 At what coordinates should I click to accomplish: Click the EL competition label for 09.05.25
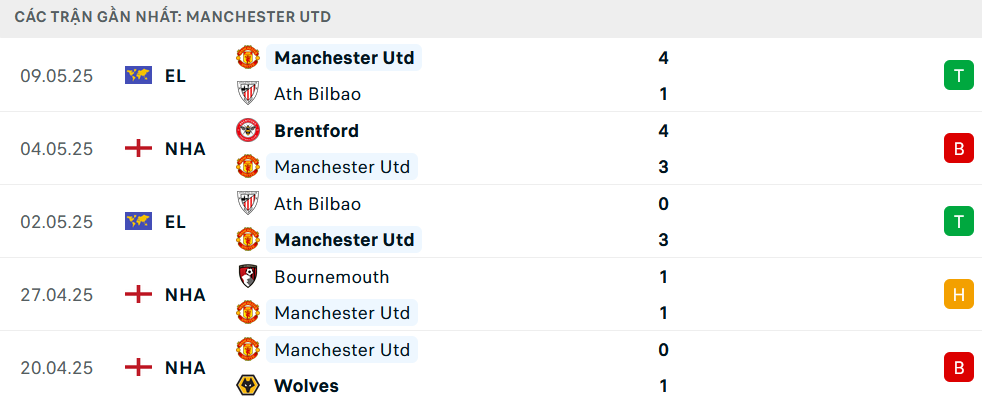[x=175, y=76]
